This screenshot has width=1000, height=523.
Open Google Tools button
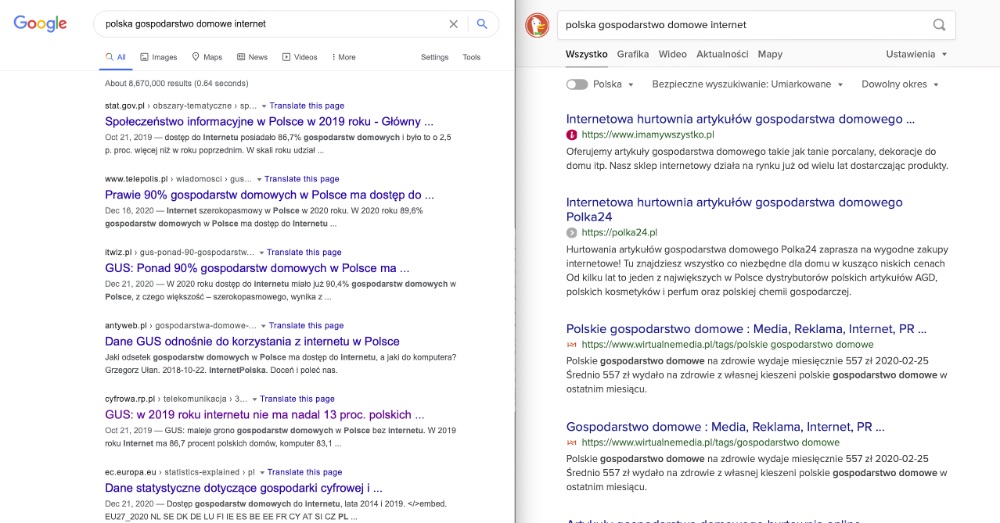[471, 57]
